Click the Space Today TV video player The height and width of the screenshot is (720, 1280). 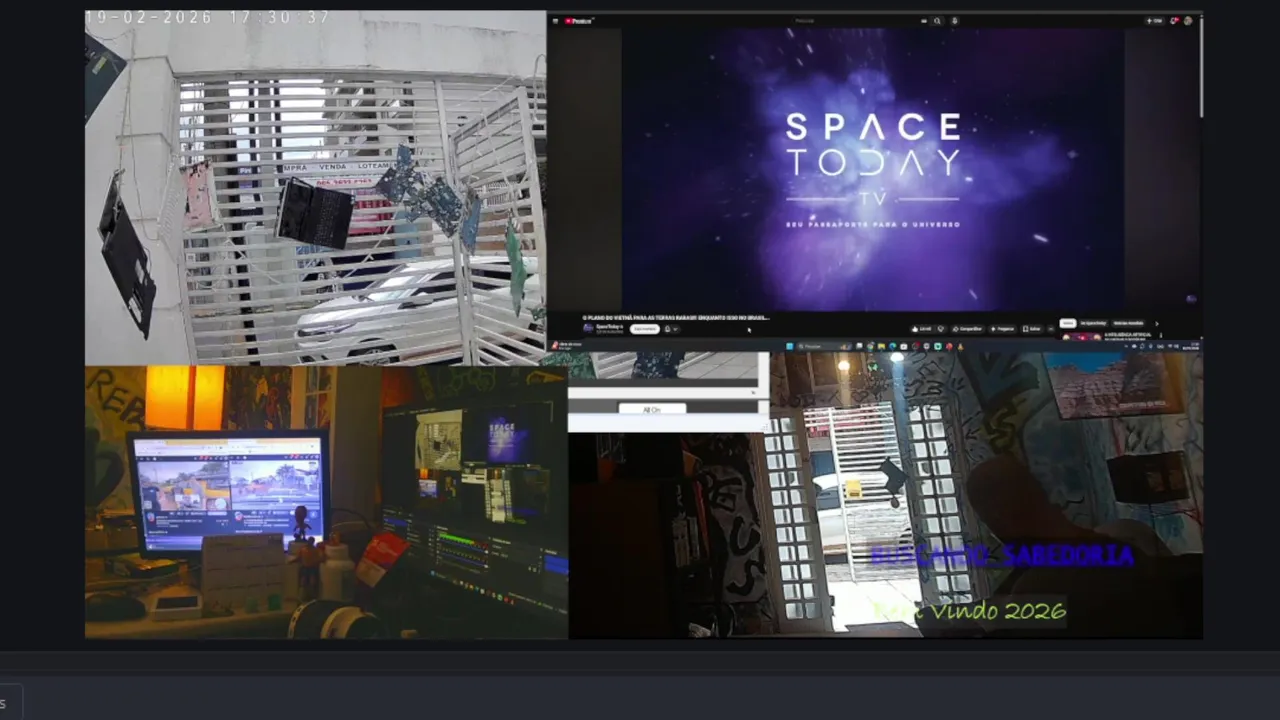click(873, 168)
